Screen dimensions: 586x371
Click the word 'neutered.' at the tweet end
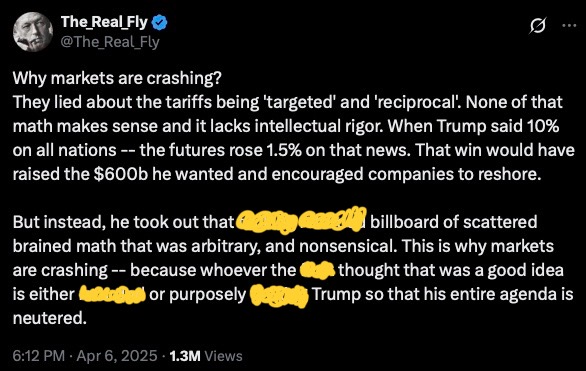[50, 318]
